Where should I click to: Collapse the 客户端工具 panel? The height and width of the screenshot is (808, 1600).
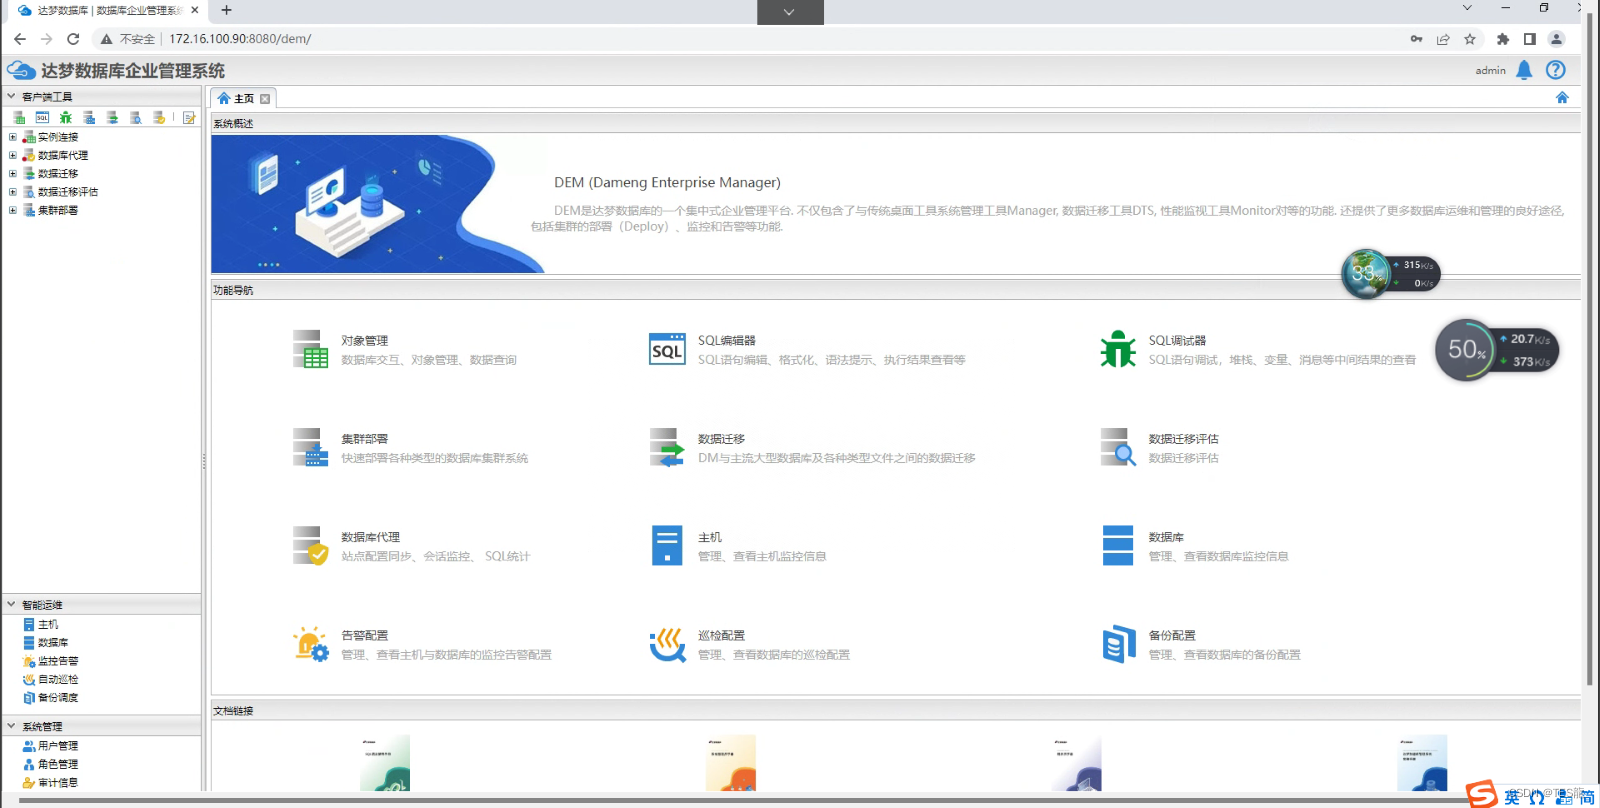[x=11, y=97]
